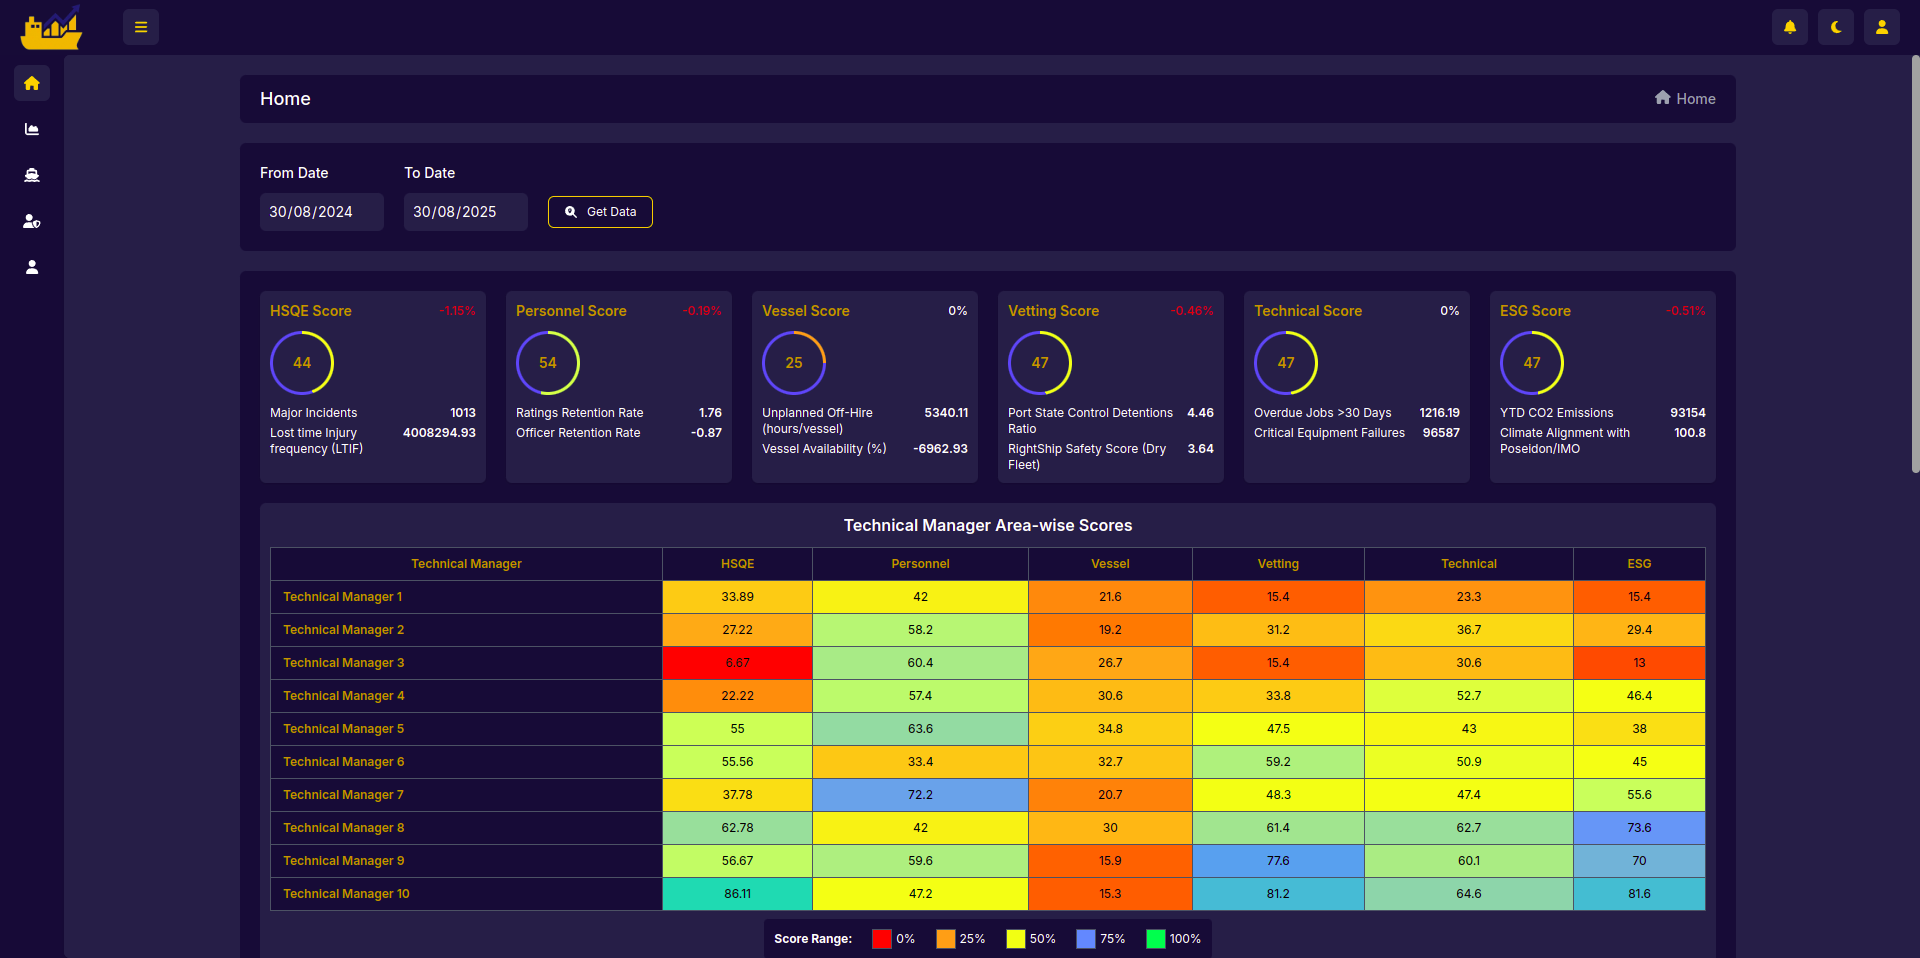
Task: Open the area chart analytics sidebar icon
Action: (x=32, y=129)
